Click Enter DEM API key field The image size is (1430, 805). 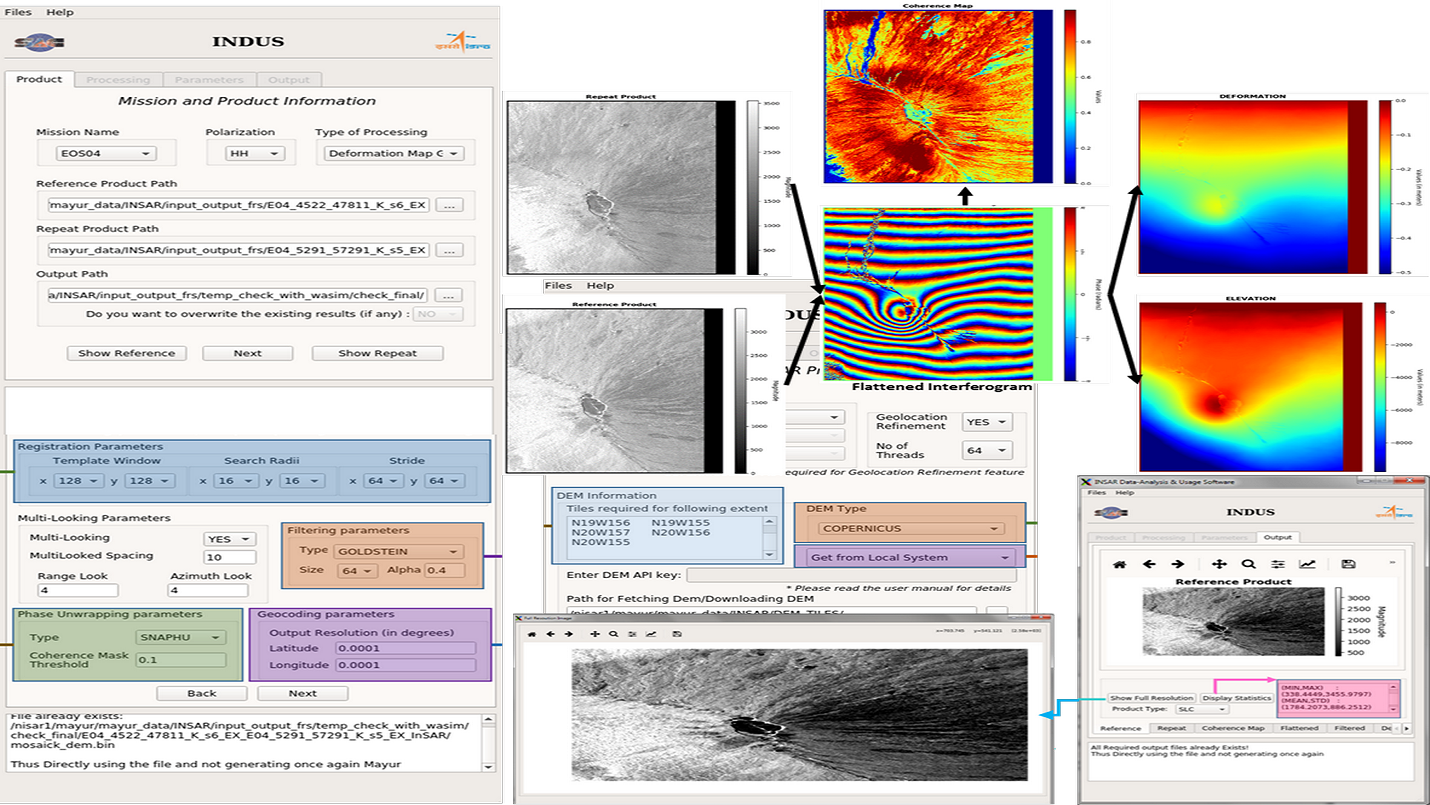pos(851,575)
